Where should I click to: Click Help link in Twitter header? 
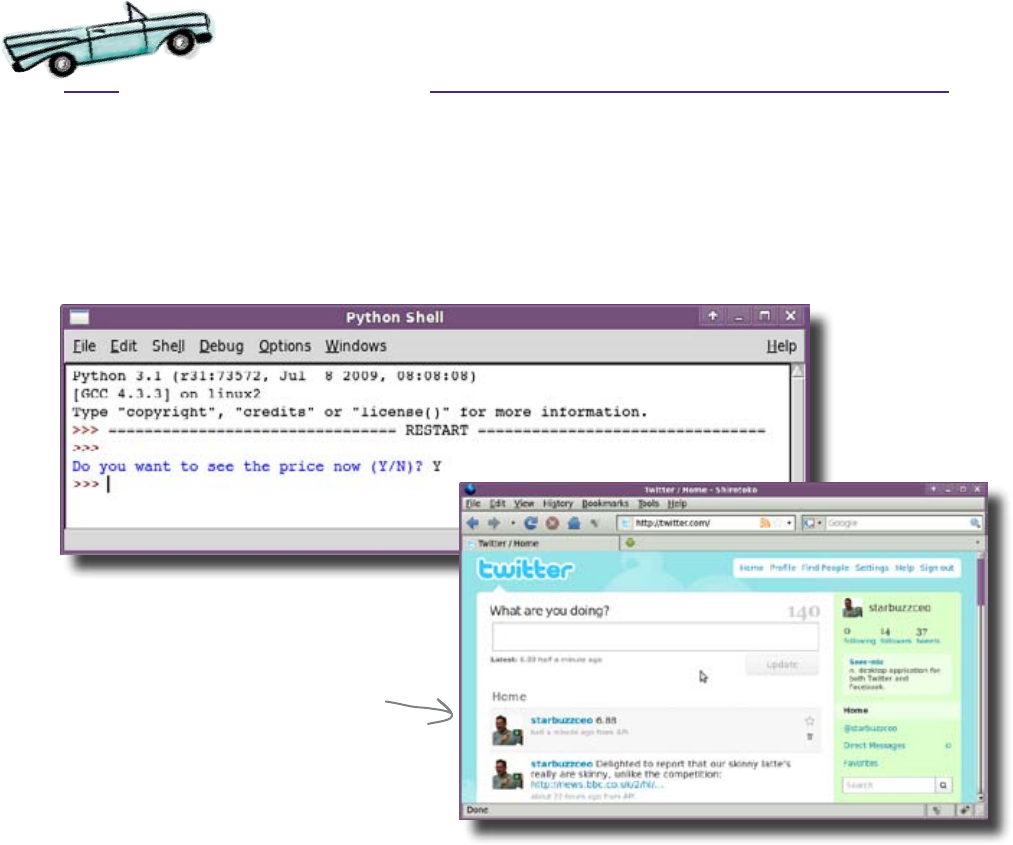click(x=904, y=568)
